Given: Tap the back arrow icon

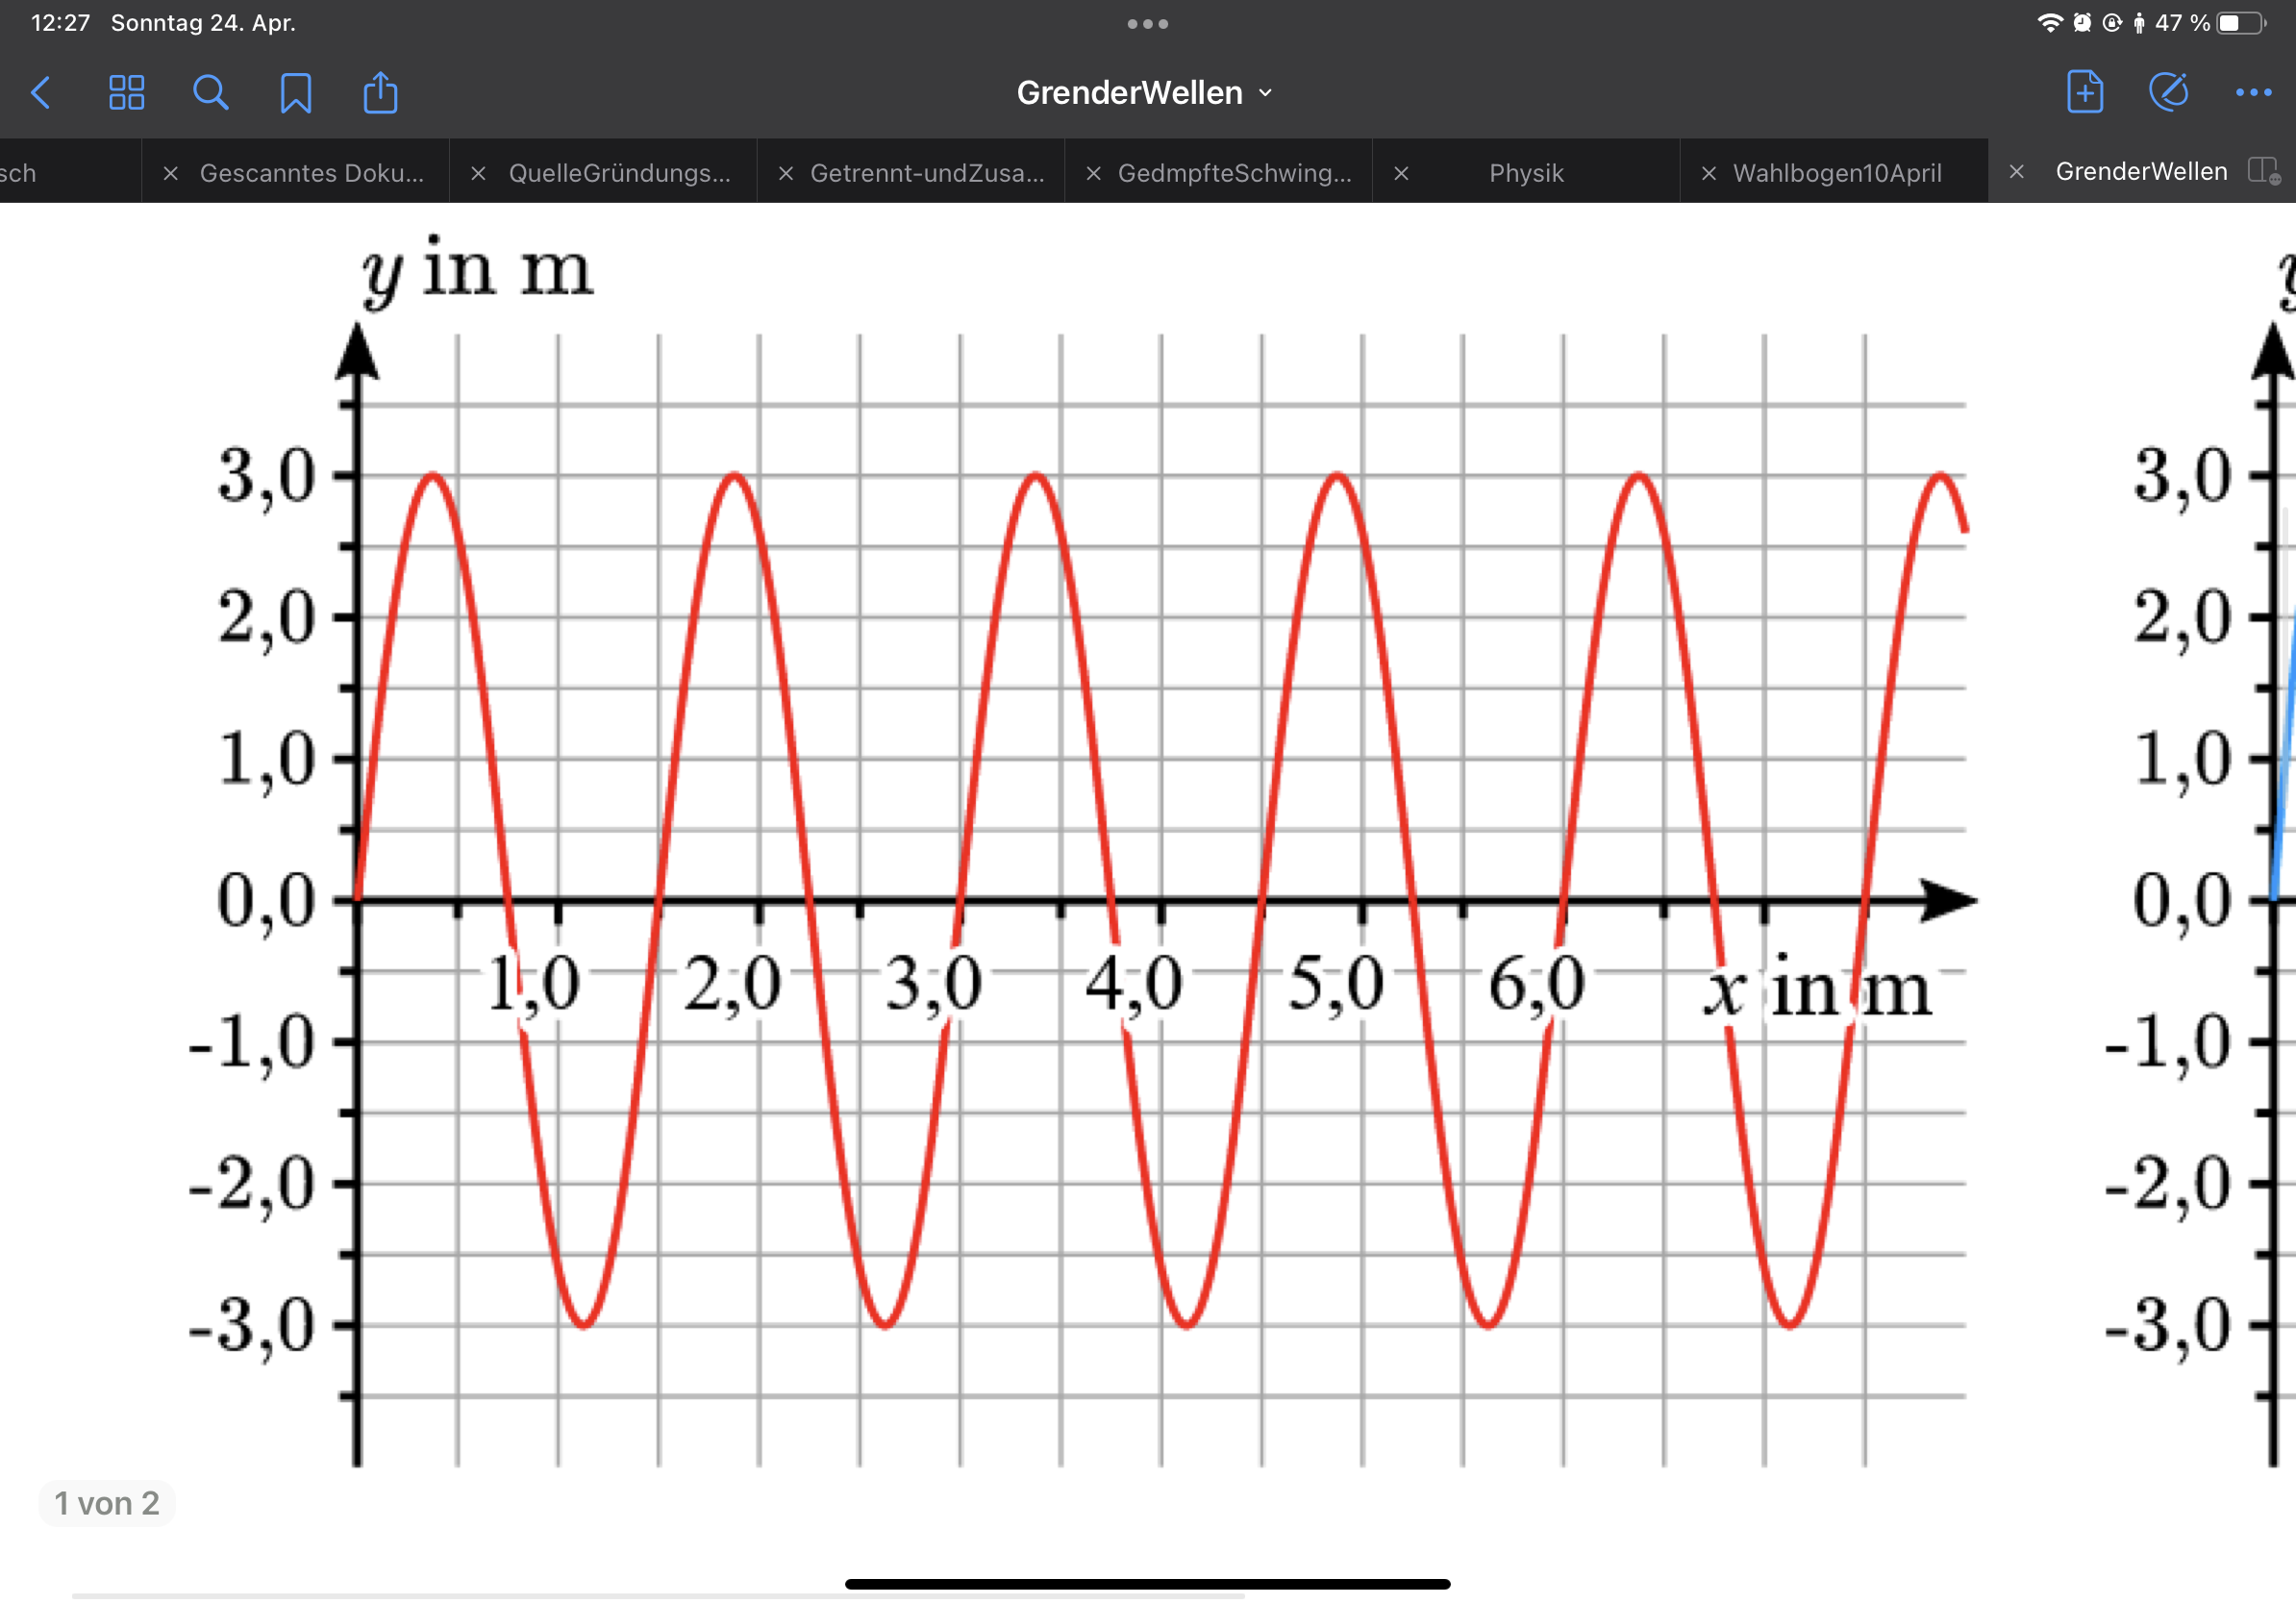Looking at the screenshot, I should click(x=41, y=93).
